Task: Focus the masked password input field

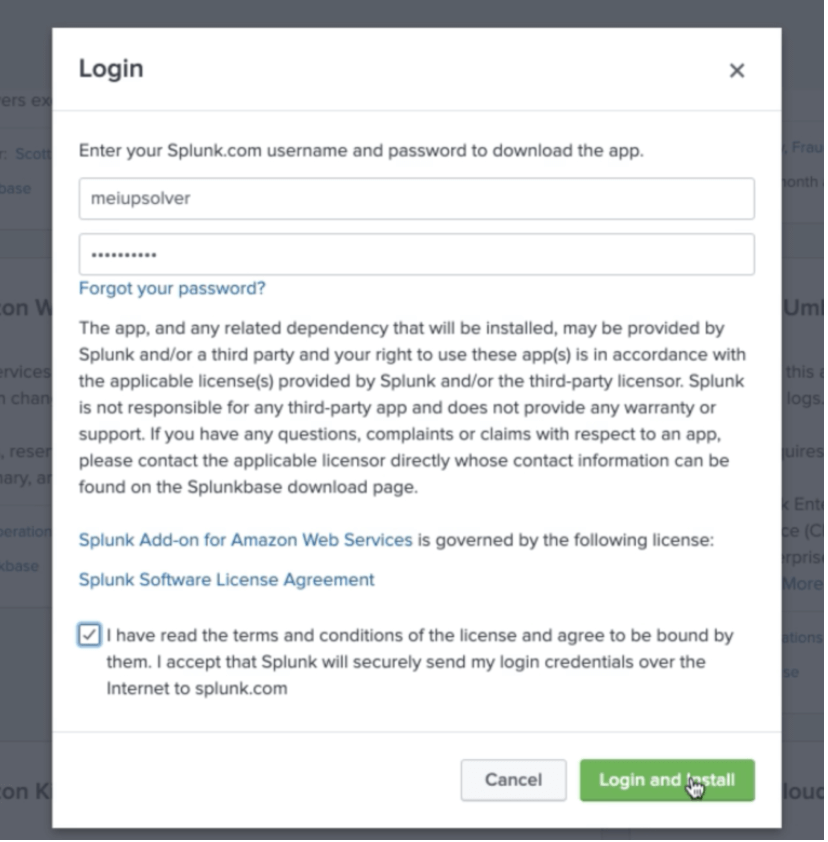Action: click(416, 255)
